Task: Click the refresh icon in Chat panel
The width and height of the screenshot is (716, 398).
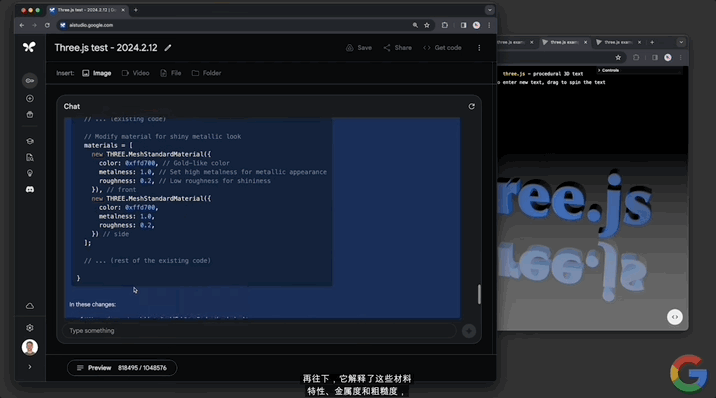Action: click(472, 106)
